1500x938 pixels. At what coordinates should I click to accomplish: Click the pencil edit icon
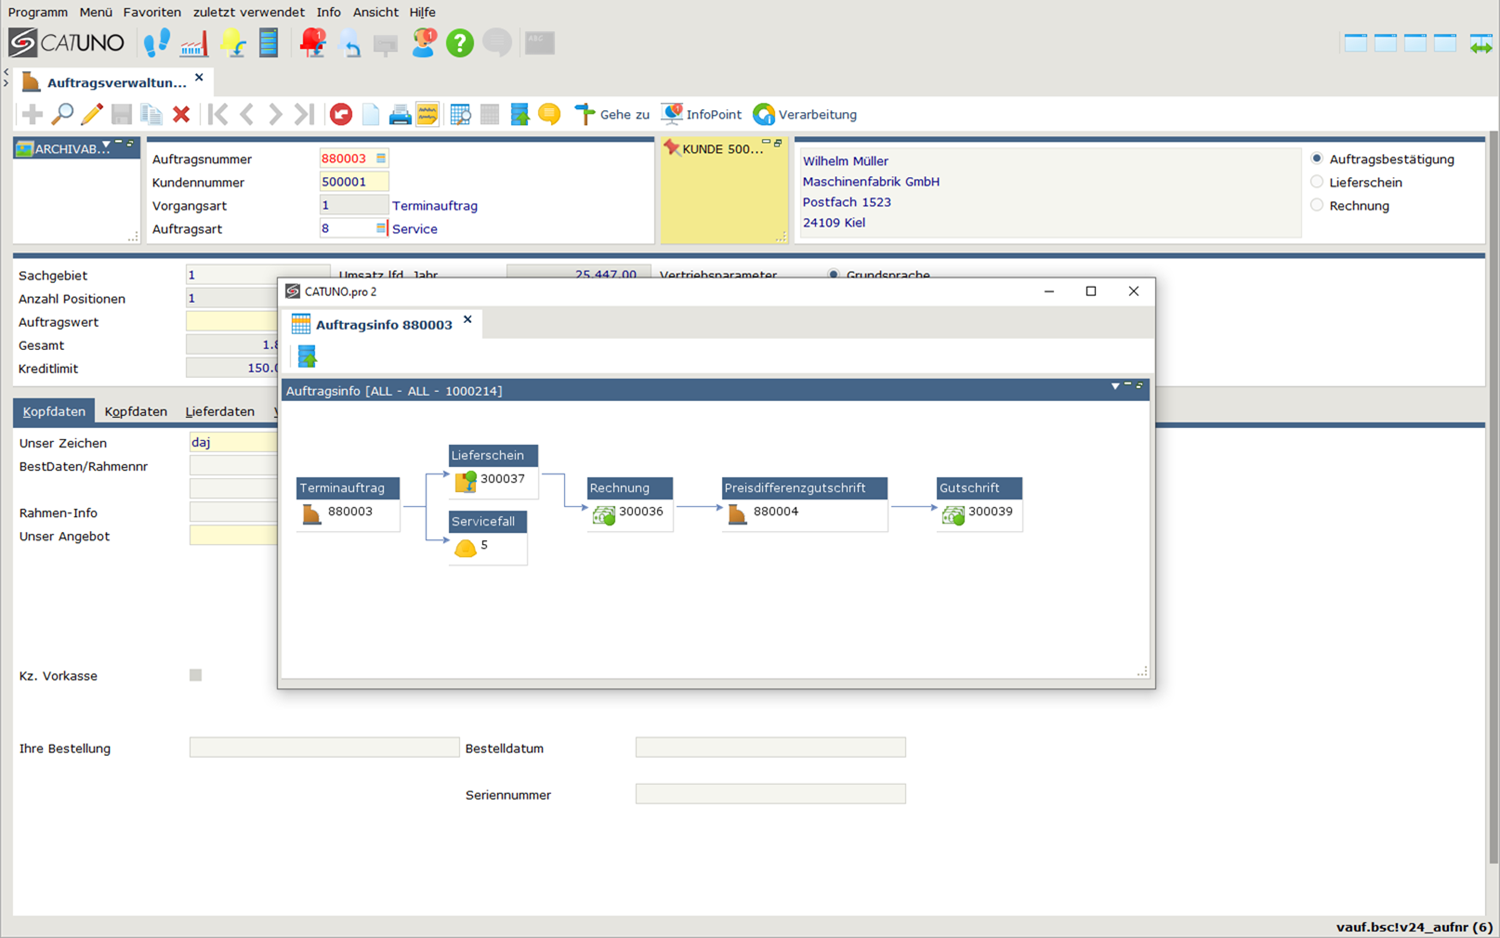point(92,115)
